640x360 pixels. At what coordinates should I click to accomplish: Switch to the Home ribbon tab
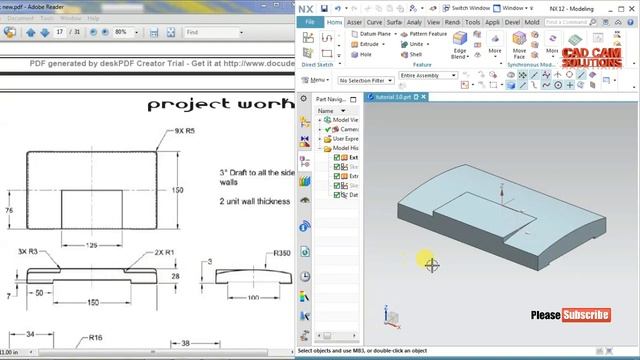(334, 22)
